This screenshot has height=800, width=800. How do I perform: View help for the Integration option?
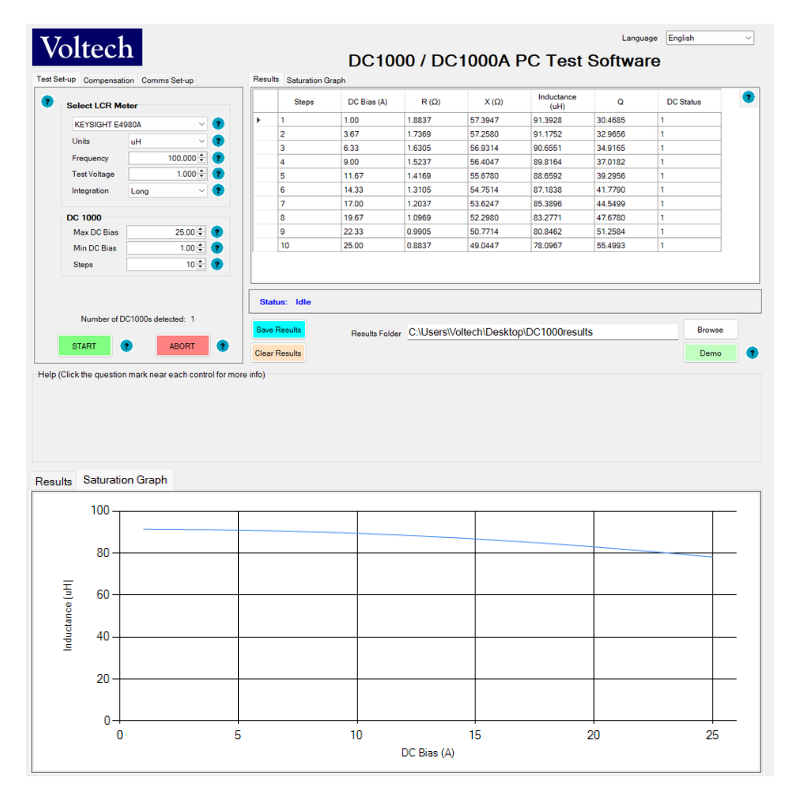point(218,190)
